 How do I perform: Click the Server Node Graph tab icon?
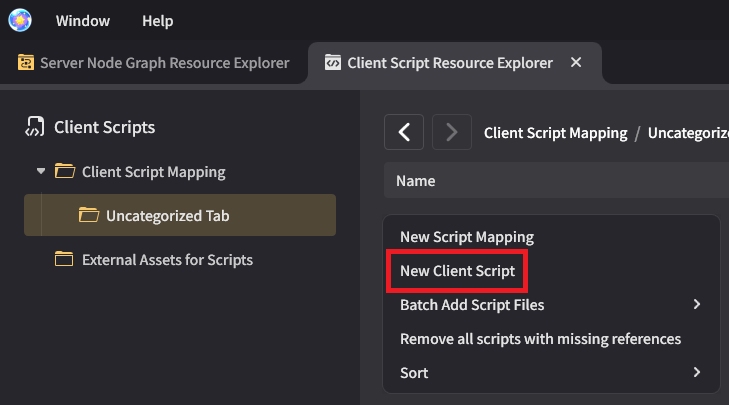click(x=26, y=62)
